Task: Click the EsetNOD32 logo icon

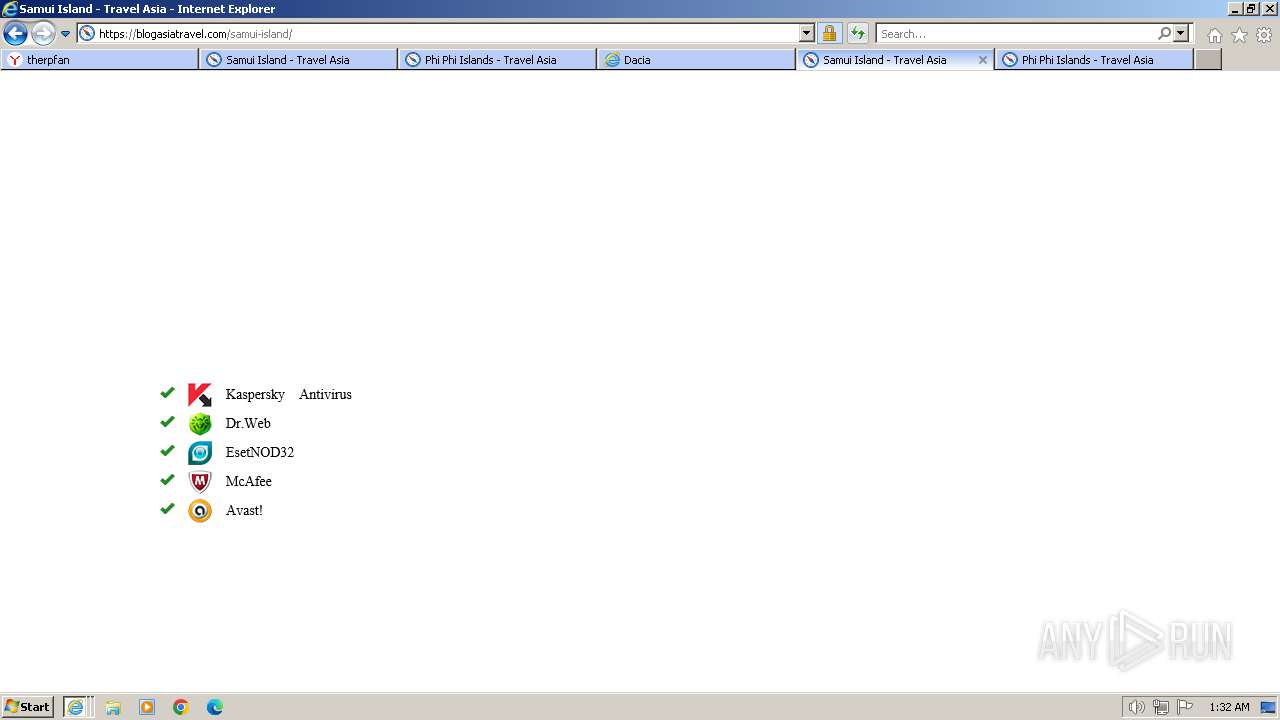Action: (200, 453)
